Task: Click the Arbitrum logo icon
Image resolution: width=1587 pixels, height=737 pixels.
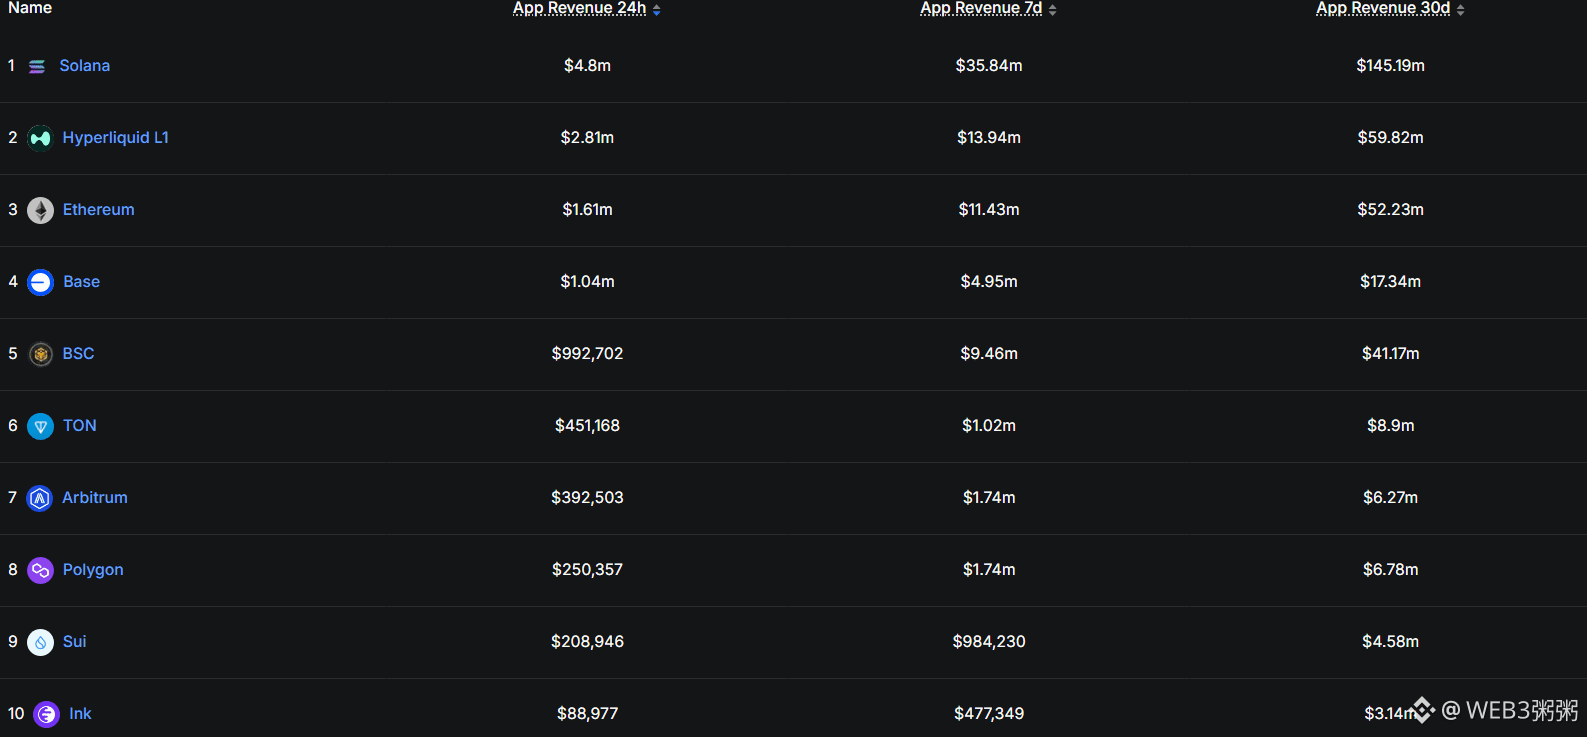Action: pyautogui.click(x=39, y=498)
